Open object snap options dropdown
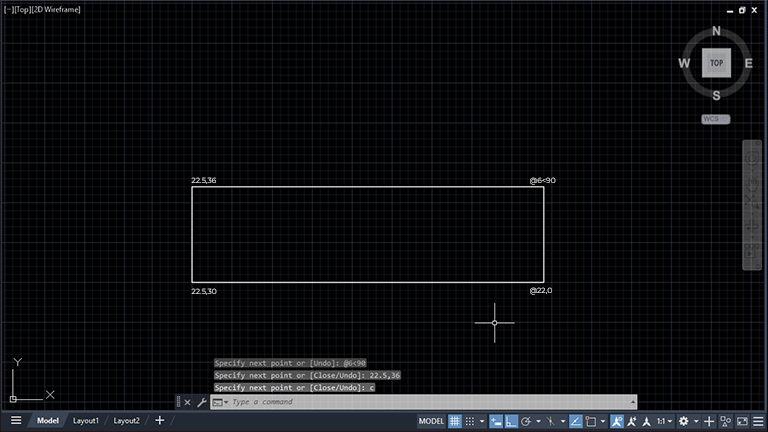Image resolution: width=768 pixels, height=432 pixels. [x=603, y=421]
